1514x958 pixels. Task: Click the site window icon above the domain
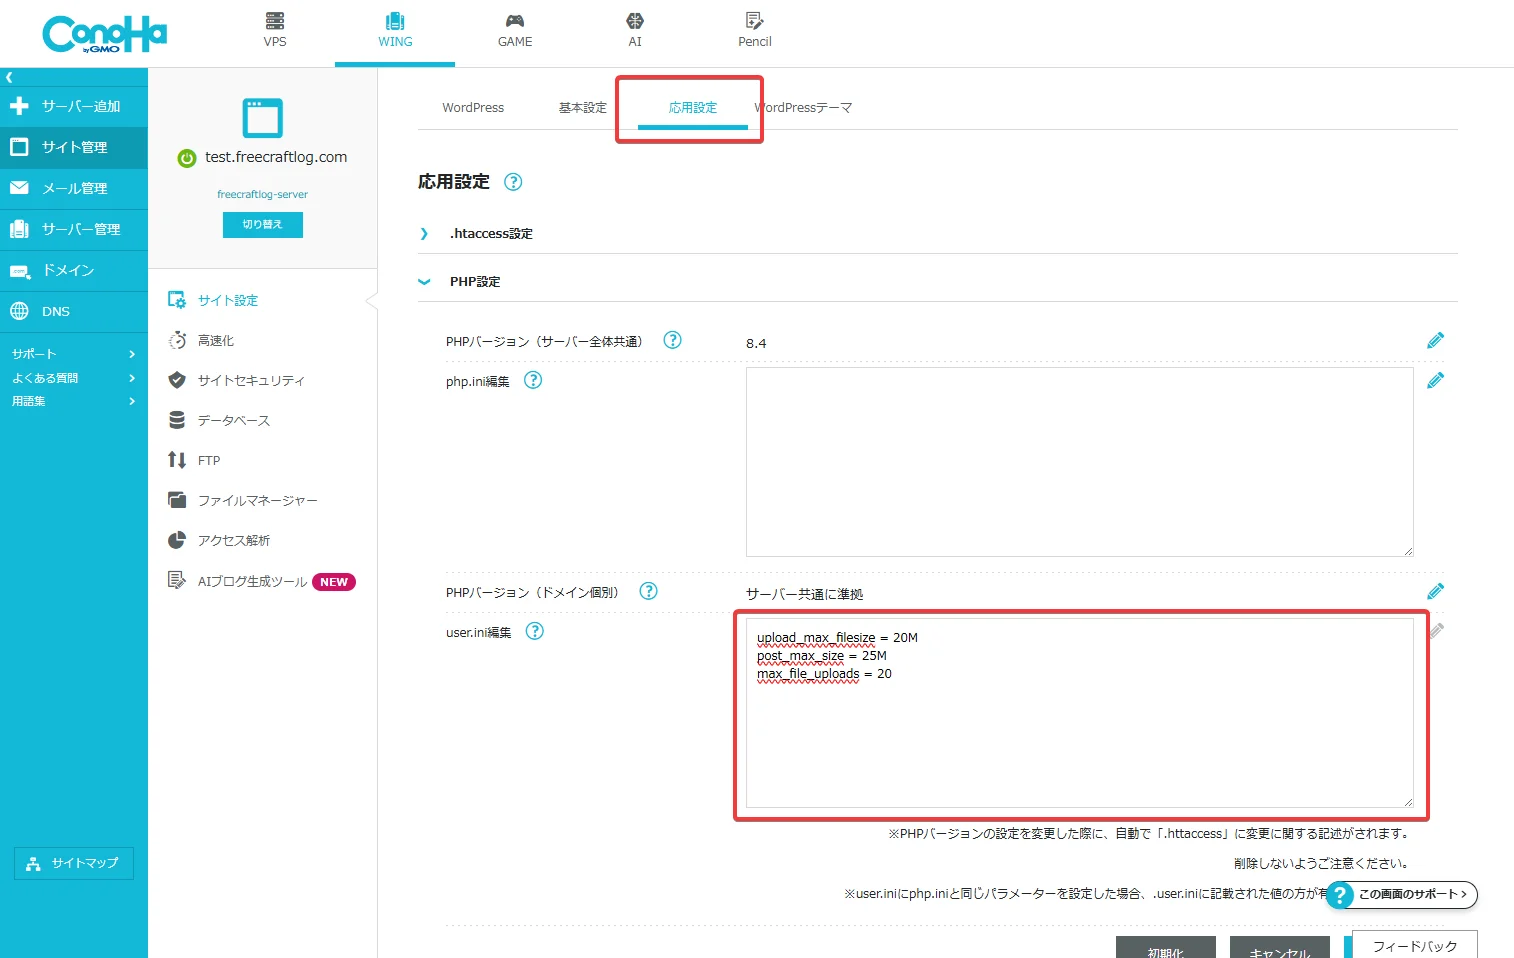[x=263, y=118]
